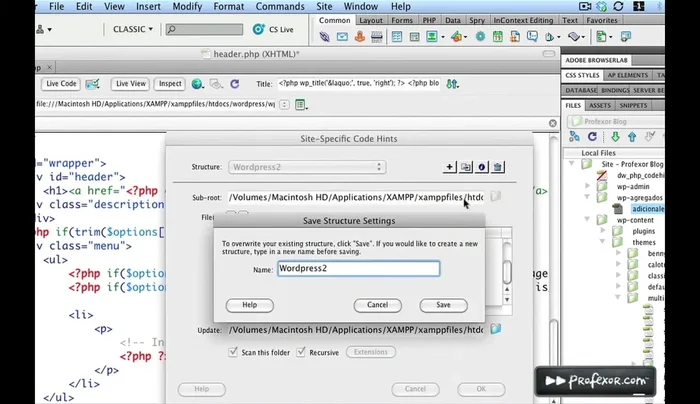Open the Images dropdown arrow
Image resolution: width=700 pixels, height=404 pixels.
(443, 37)
